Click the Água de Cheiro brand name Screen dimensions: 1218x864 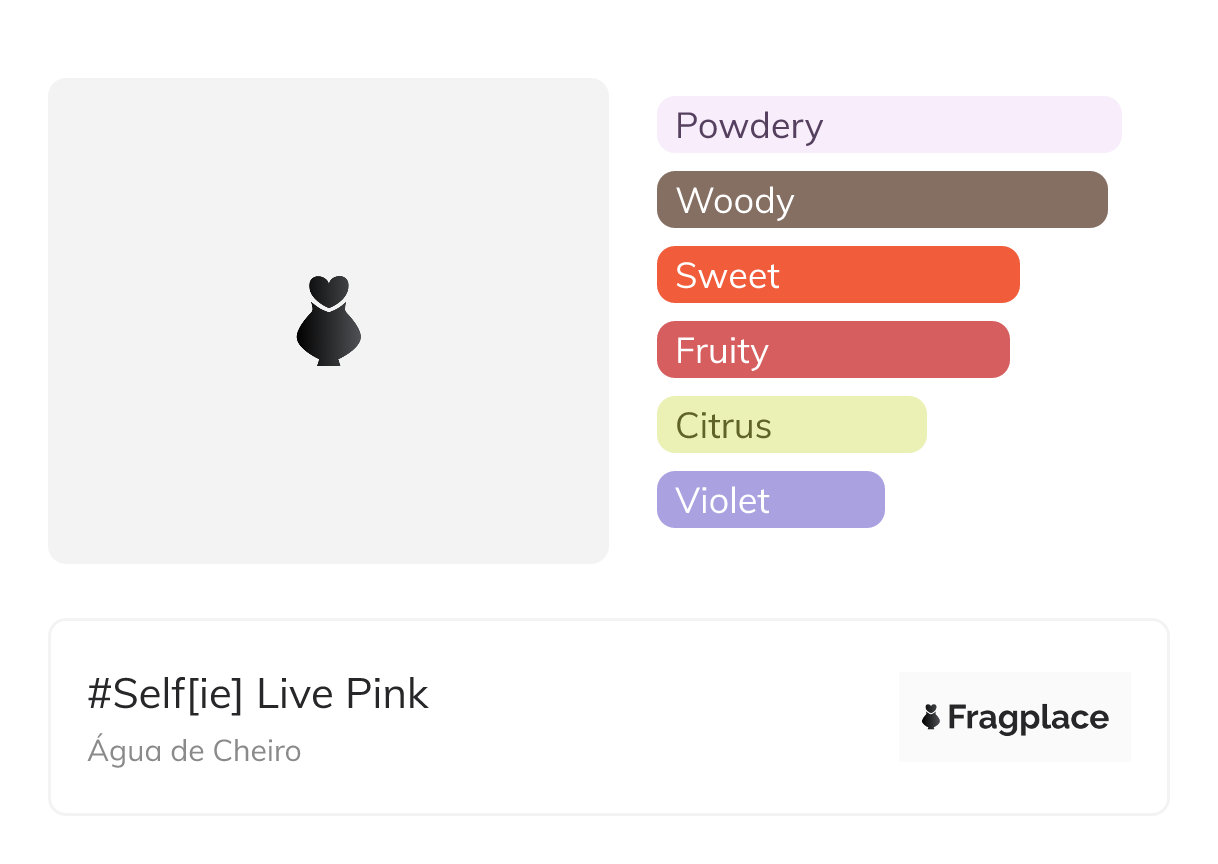point(194,751)
